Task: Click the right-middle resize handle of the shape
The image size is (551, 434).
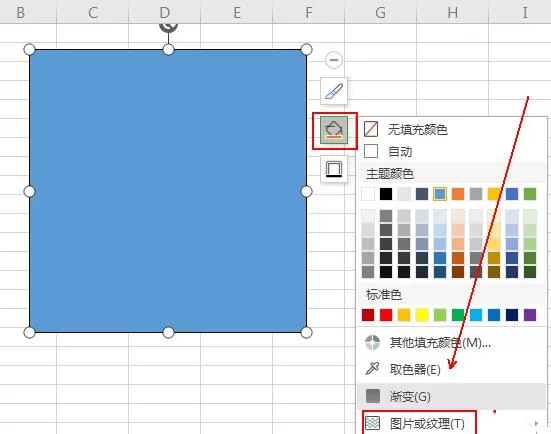Action: [306, 192]
